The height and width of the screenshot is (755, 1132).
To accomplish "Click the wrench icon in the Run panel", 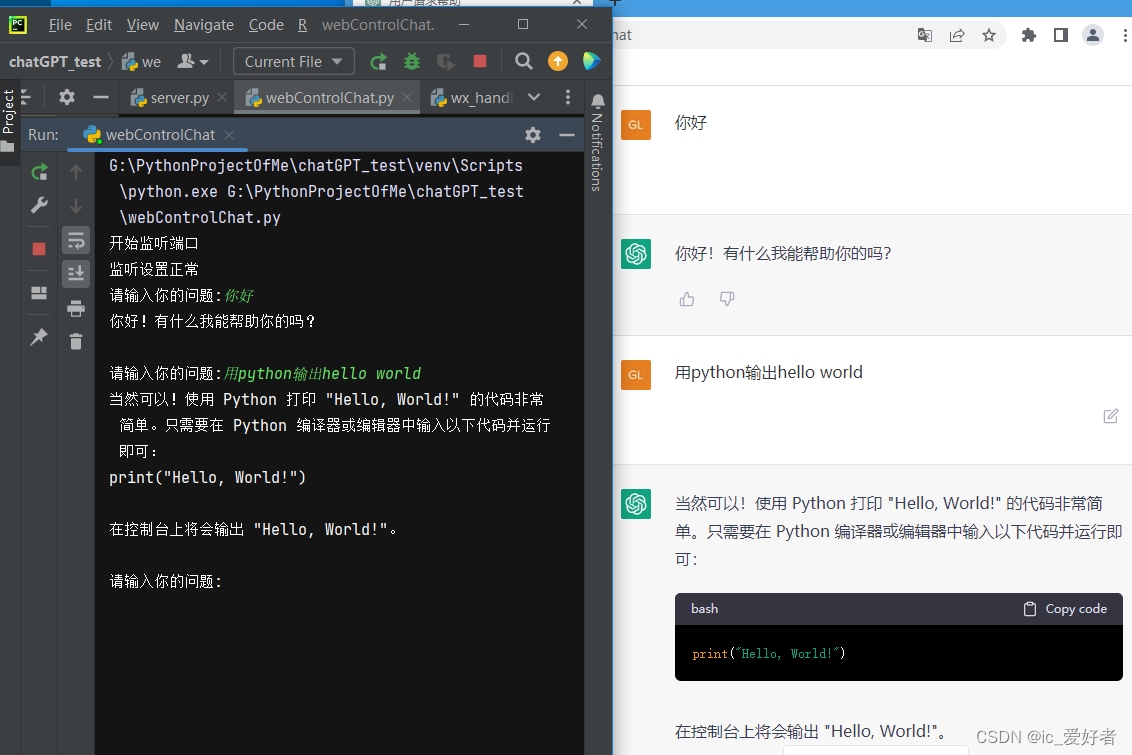I will click(39, 206).
